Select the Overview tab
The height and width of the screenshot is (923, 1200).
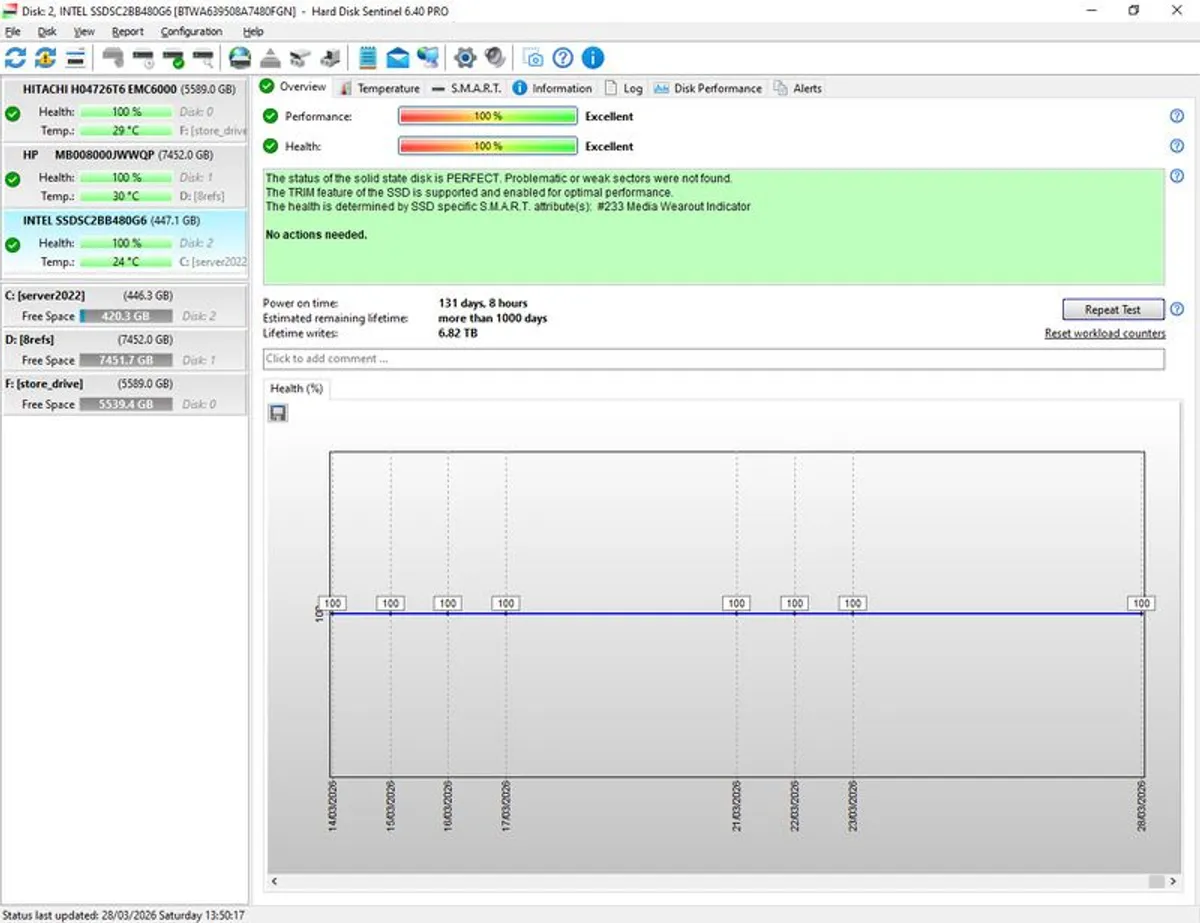293,87
